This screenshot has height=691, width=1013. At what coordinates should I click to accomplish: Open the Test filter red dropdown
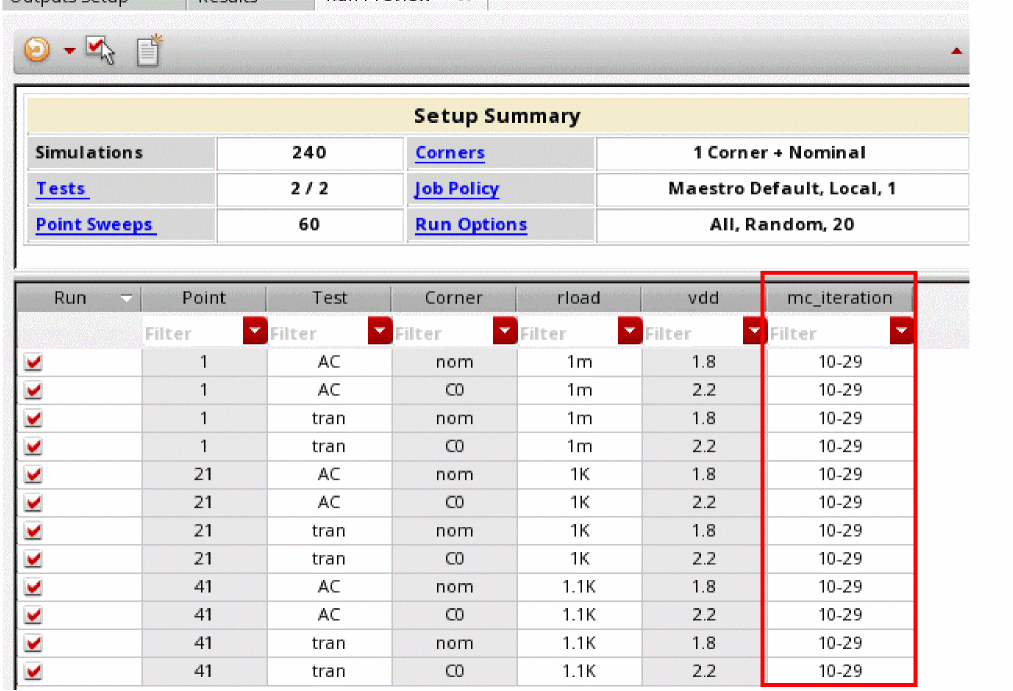(380, 331)
